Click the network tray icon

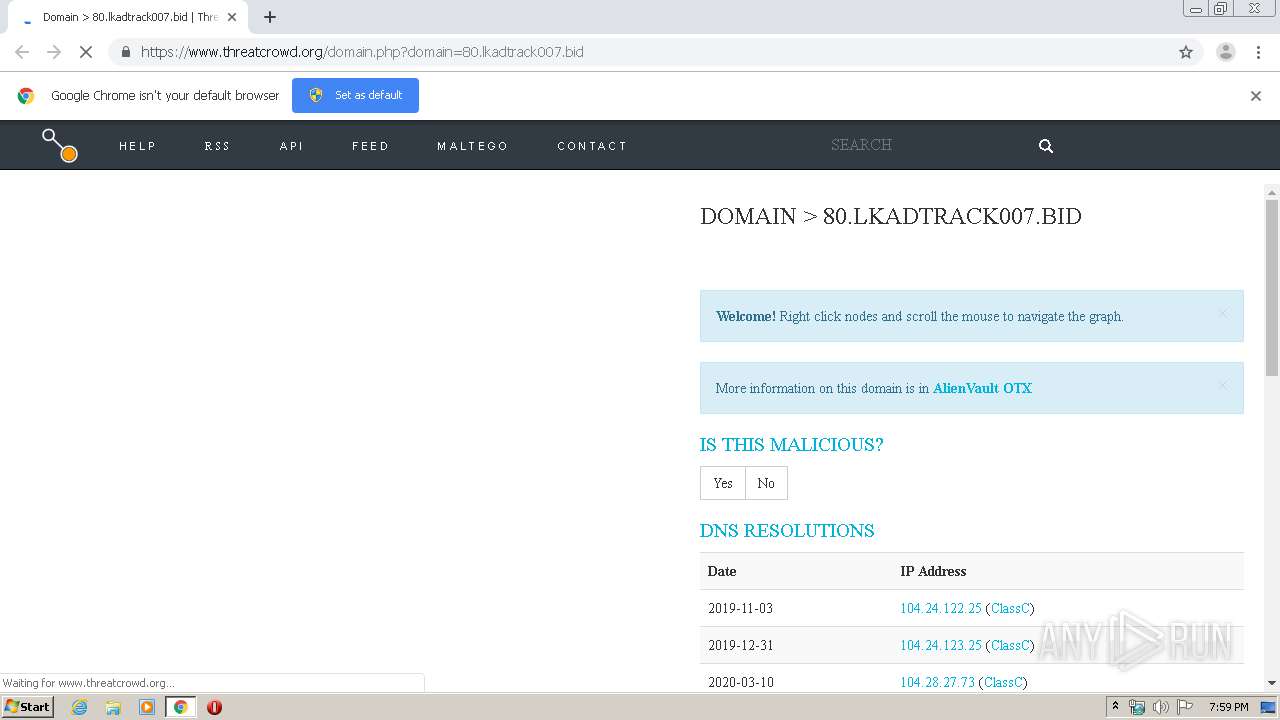tap(1137, 707)
